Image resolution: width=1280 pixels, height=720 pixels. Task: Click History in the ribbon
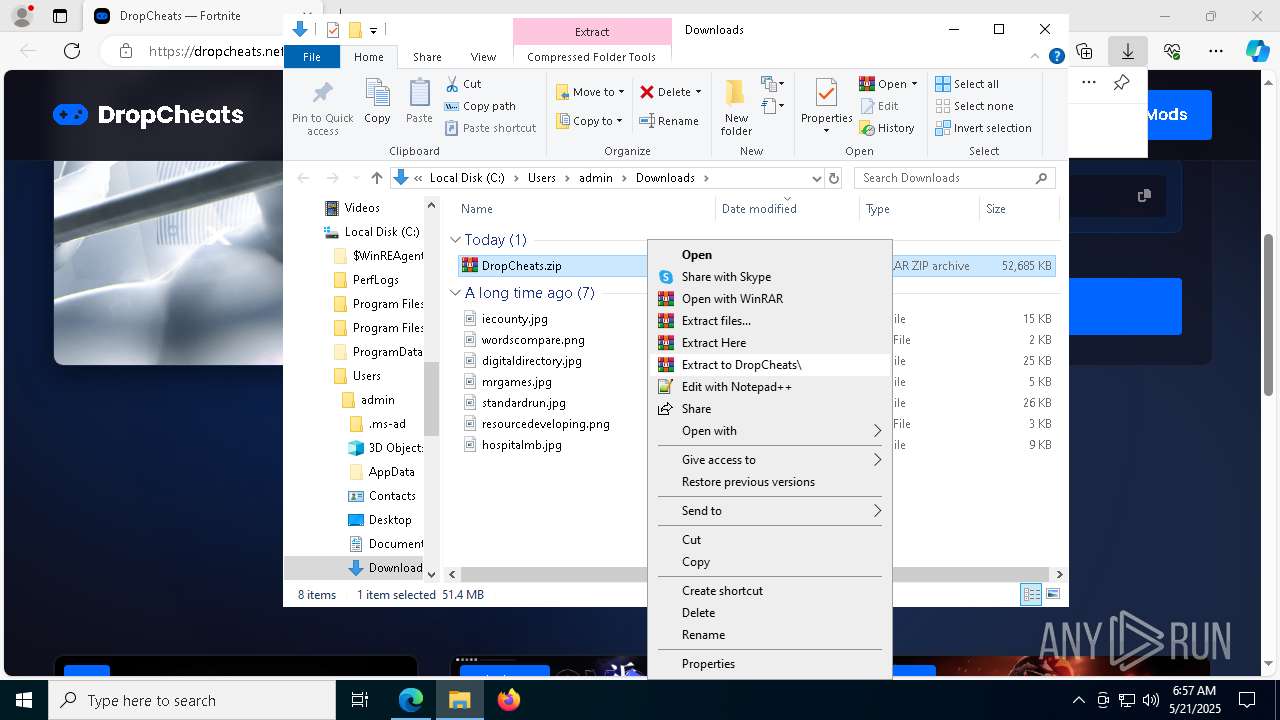coord(887,128)
